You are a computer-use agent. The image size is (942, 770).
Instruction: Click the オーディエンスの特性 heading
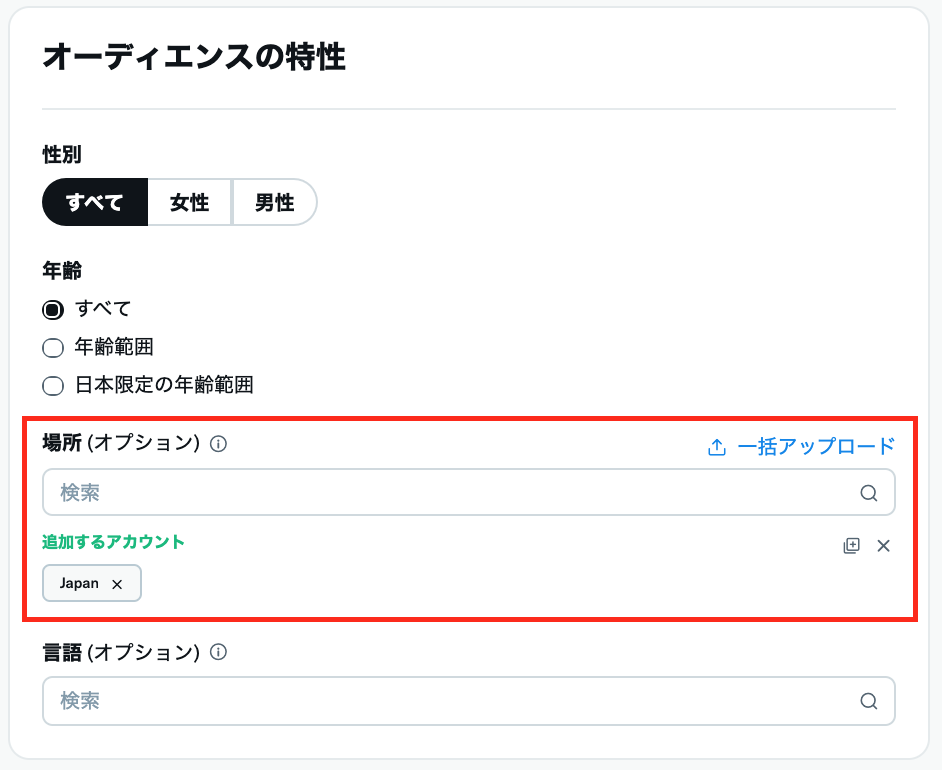click(194, 57)
